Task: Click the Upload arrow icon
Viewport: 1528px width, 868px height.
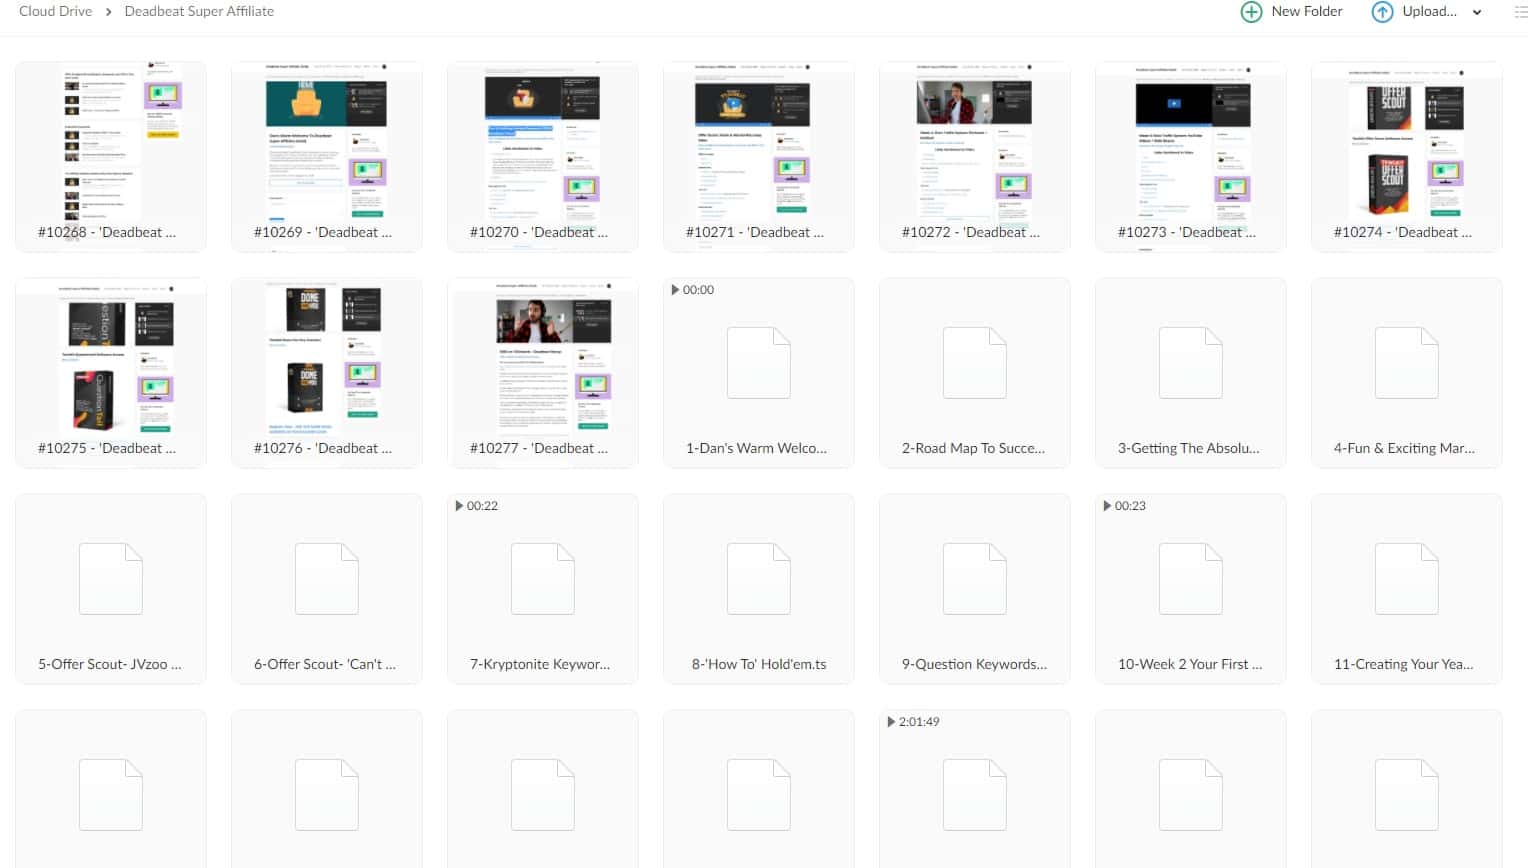Action: click(x=1381, y=12)
